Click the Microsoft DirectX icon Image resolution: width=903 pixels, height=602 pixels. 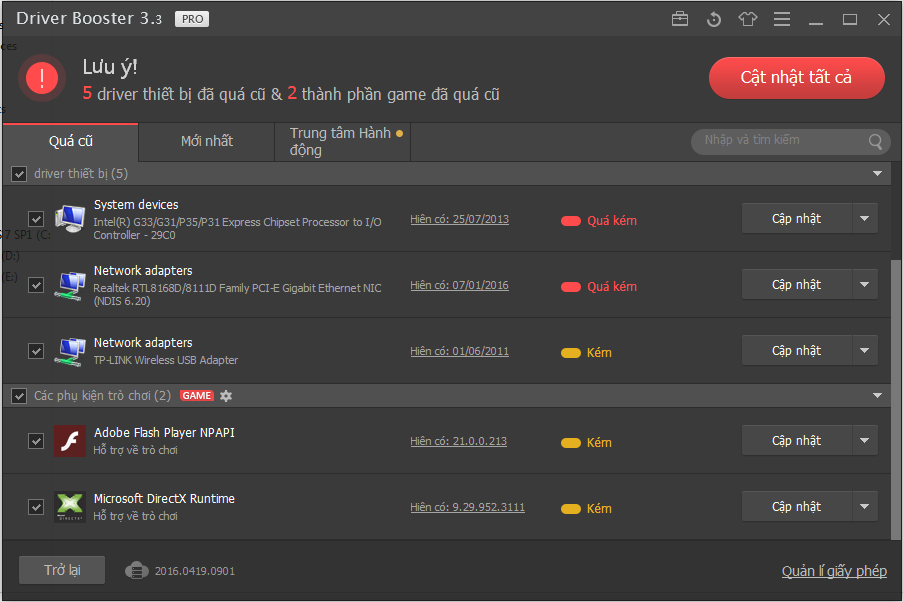70,507
